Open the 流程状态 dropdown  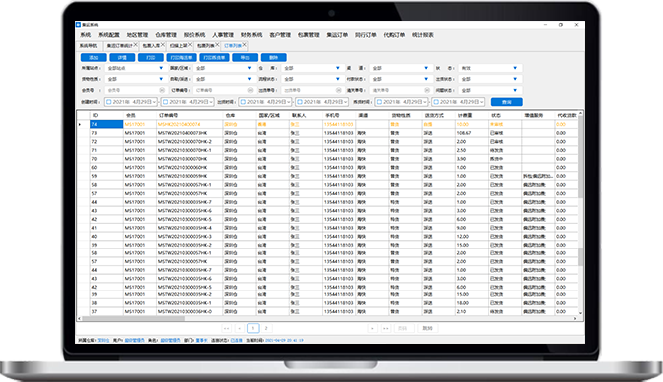[x=312, y=79]
